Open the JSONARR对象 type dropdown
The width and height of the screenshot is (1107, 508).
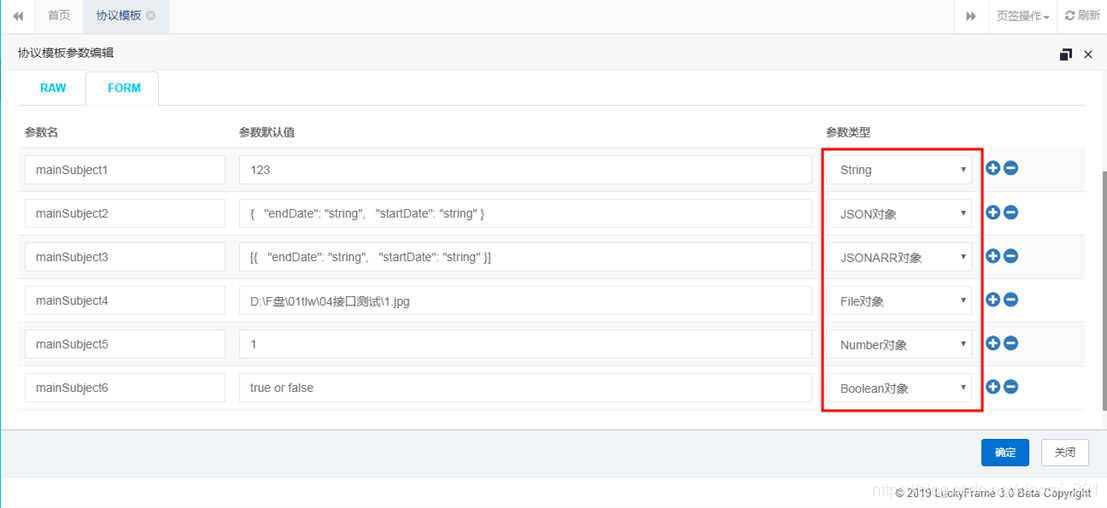coord(899,257)
